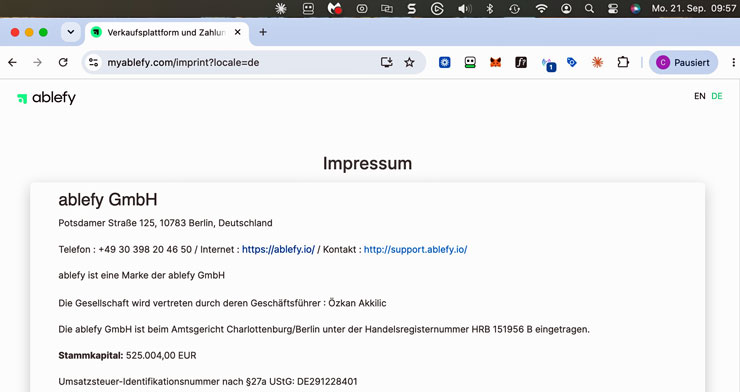Open the Extensions puzzle piece menu

pos(623,62)
